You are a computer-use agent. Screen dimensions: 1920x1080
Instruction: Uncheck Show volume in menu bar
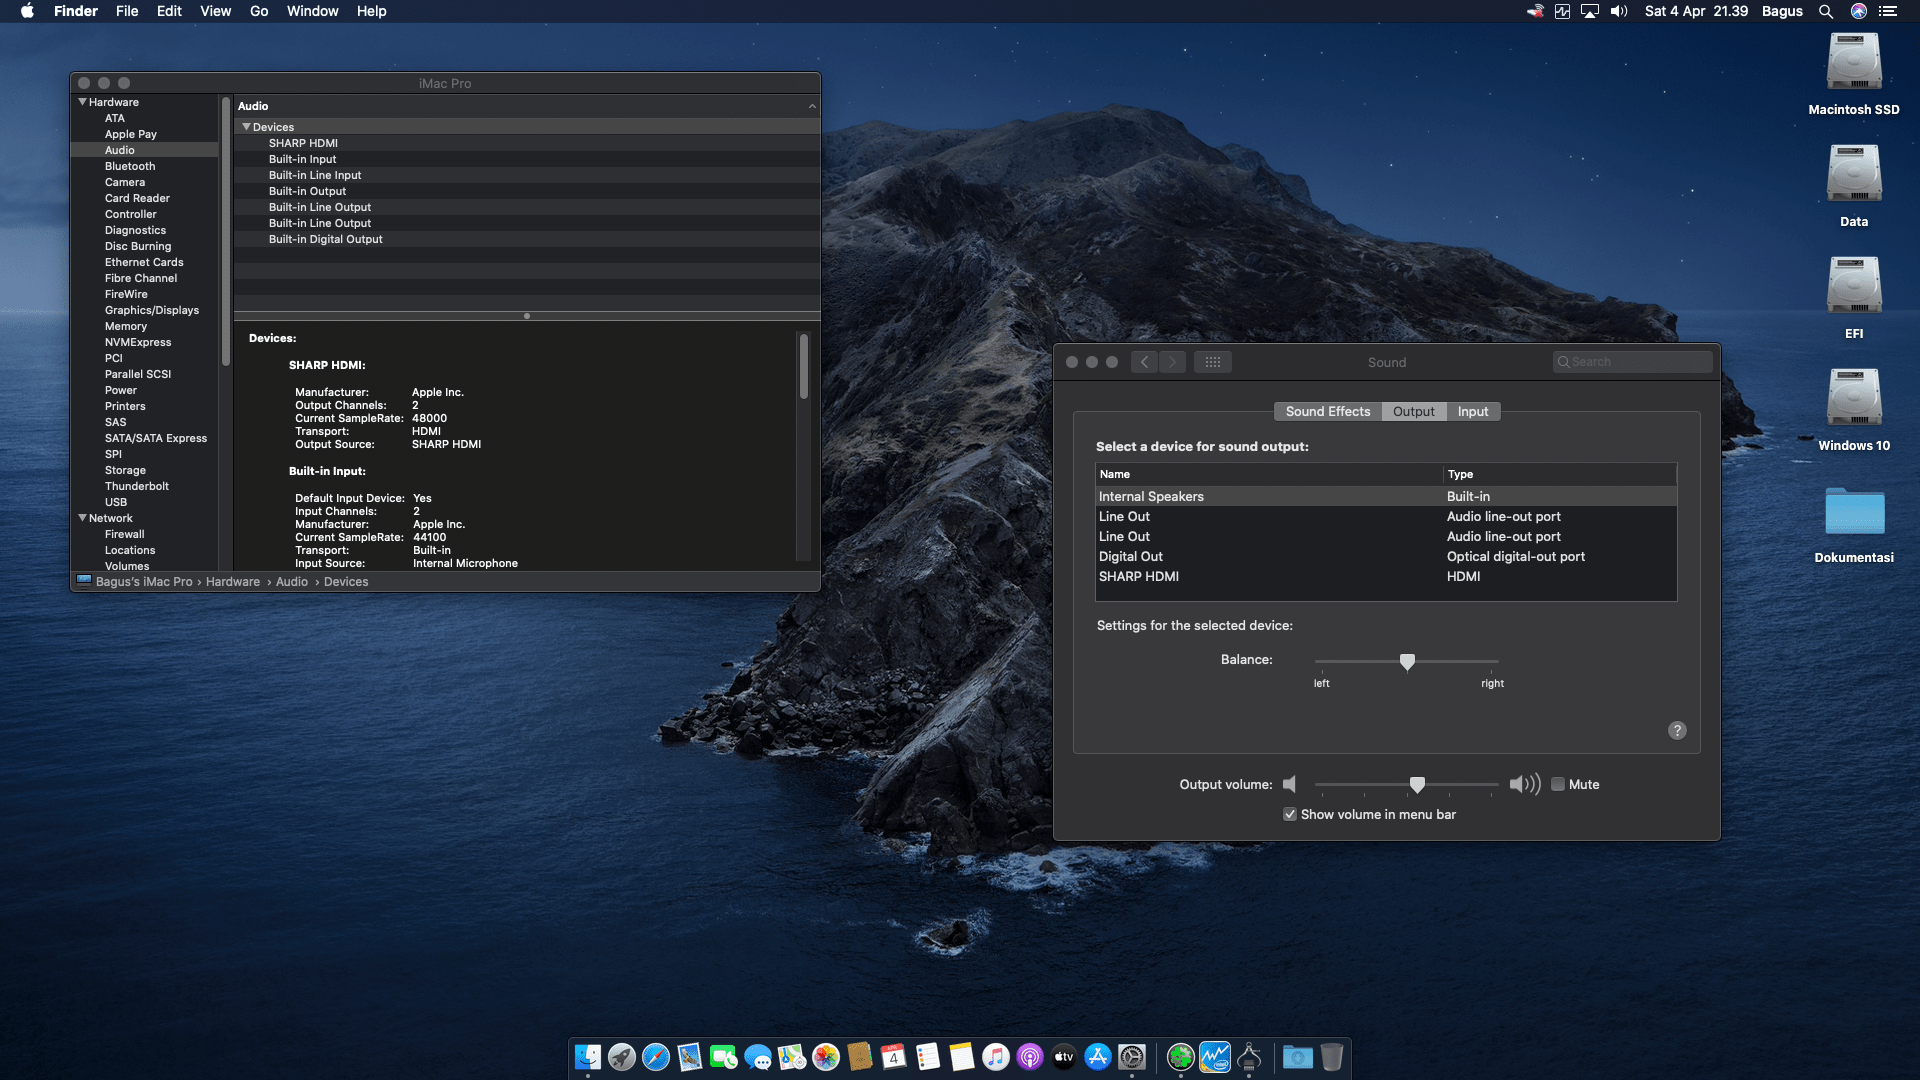[1290, 815]
